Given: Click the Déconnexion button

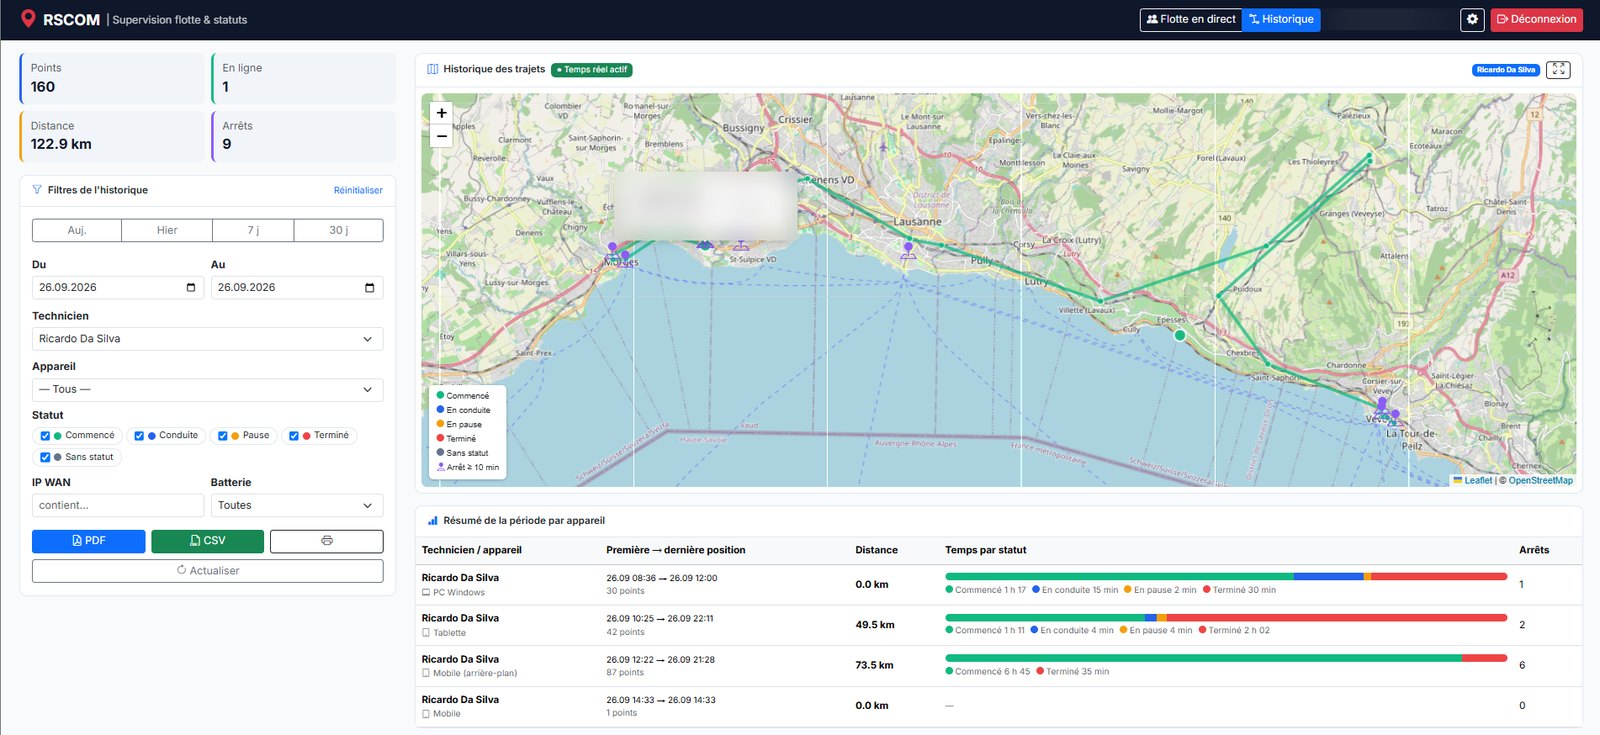Looking at the screenshot, I should click(x=1537, y=20).
